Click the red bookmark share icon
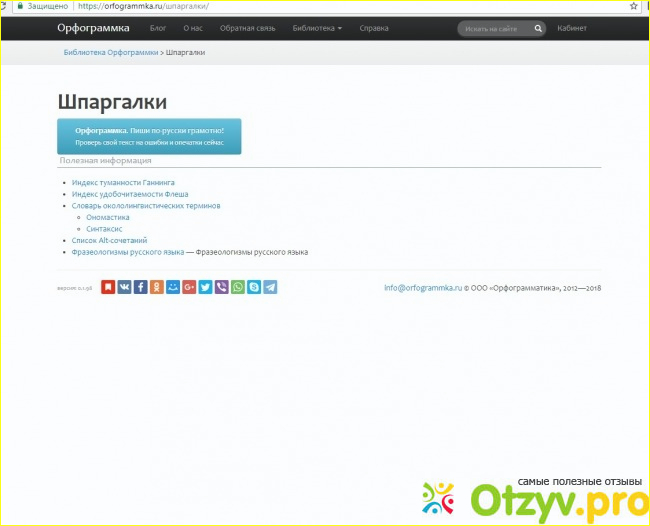This screenshot has width=650, height=526. (x=108, y=287)
